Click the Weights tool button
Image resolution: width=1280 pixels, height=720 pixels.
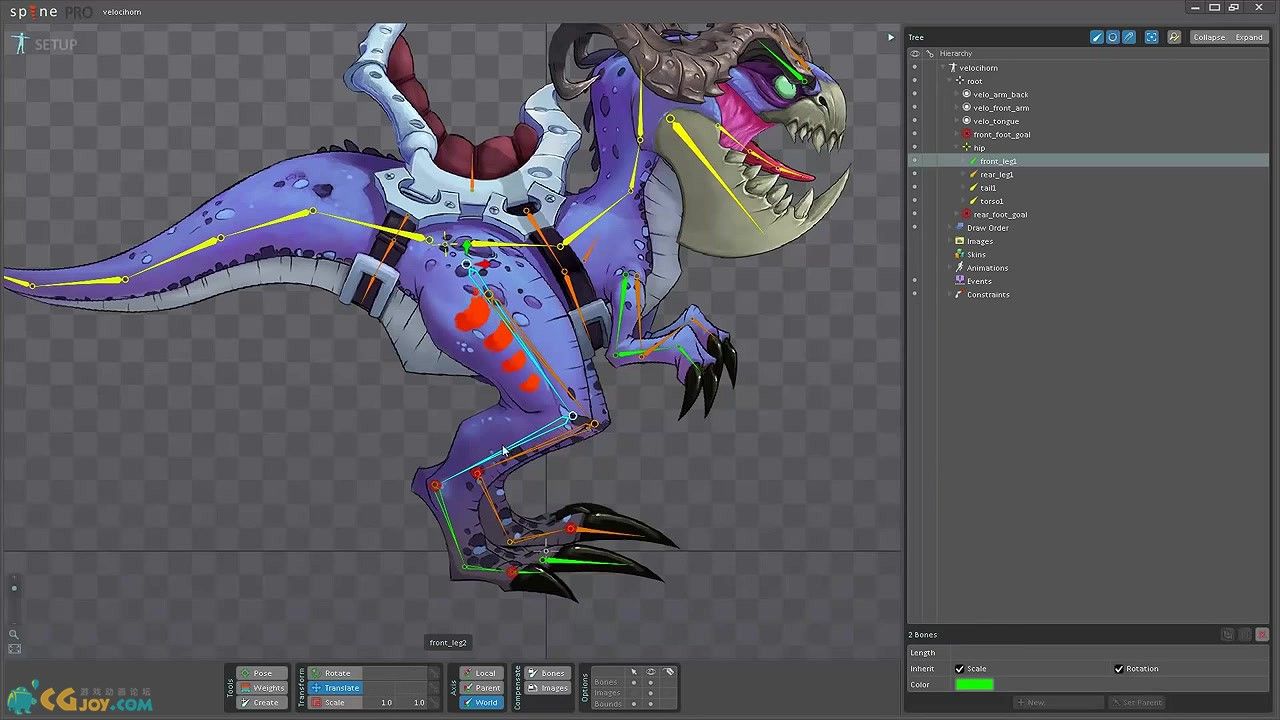[262, 688]
